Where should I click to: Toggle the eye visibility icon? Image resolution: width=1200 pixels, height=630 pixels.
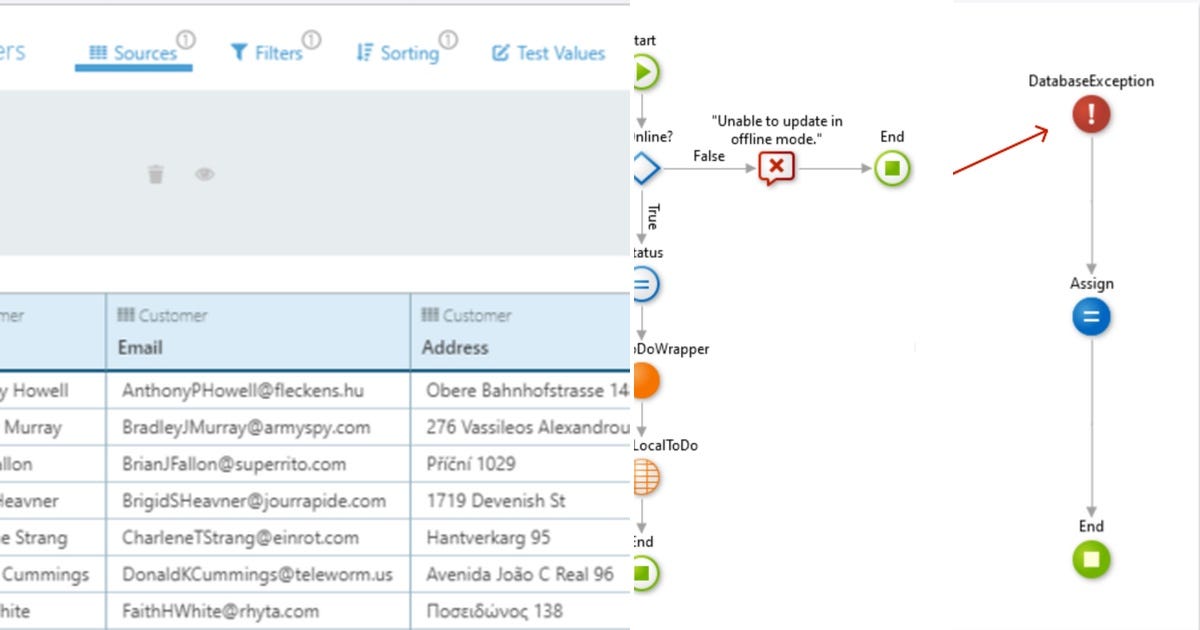(205, 173)
